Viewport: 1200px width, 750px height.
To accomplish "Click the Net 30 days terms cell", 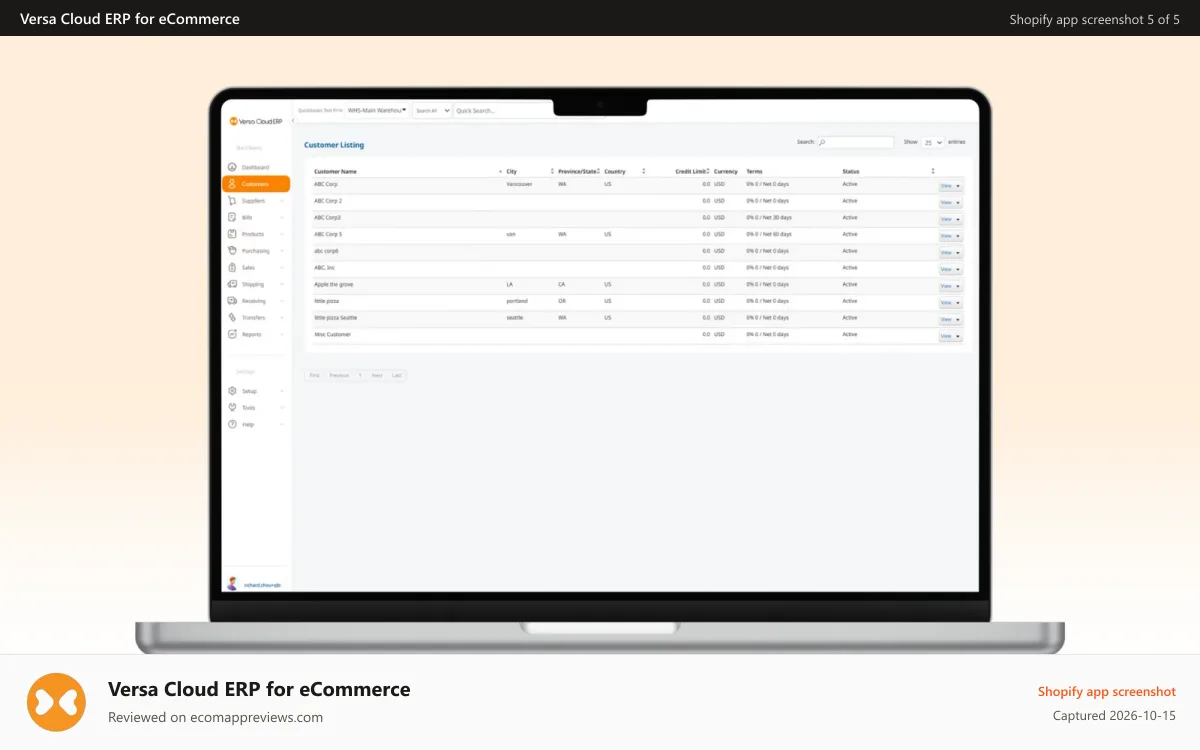I will pyautogui.click(x=769, y=217).
